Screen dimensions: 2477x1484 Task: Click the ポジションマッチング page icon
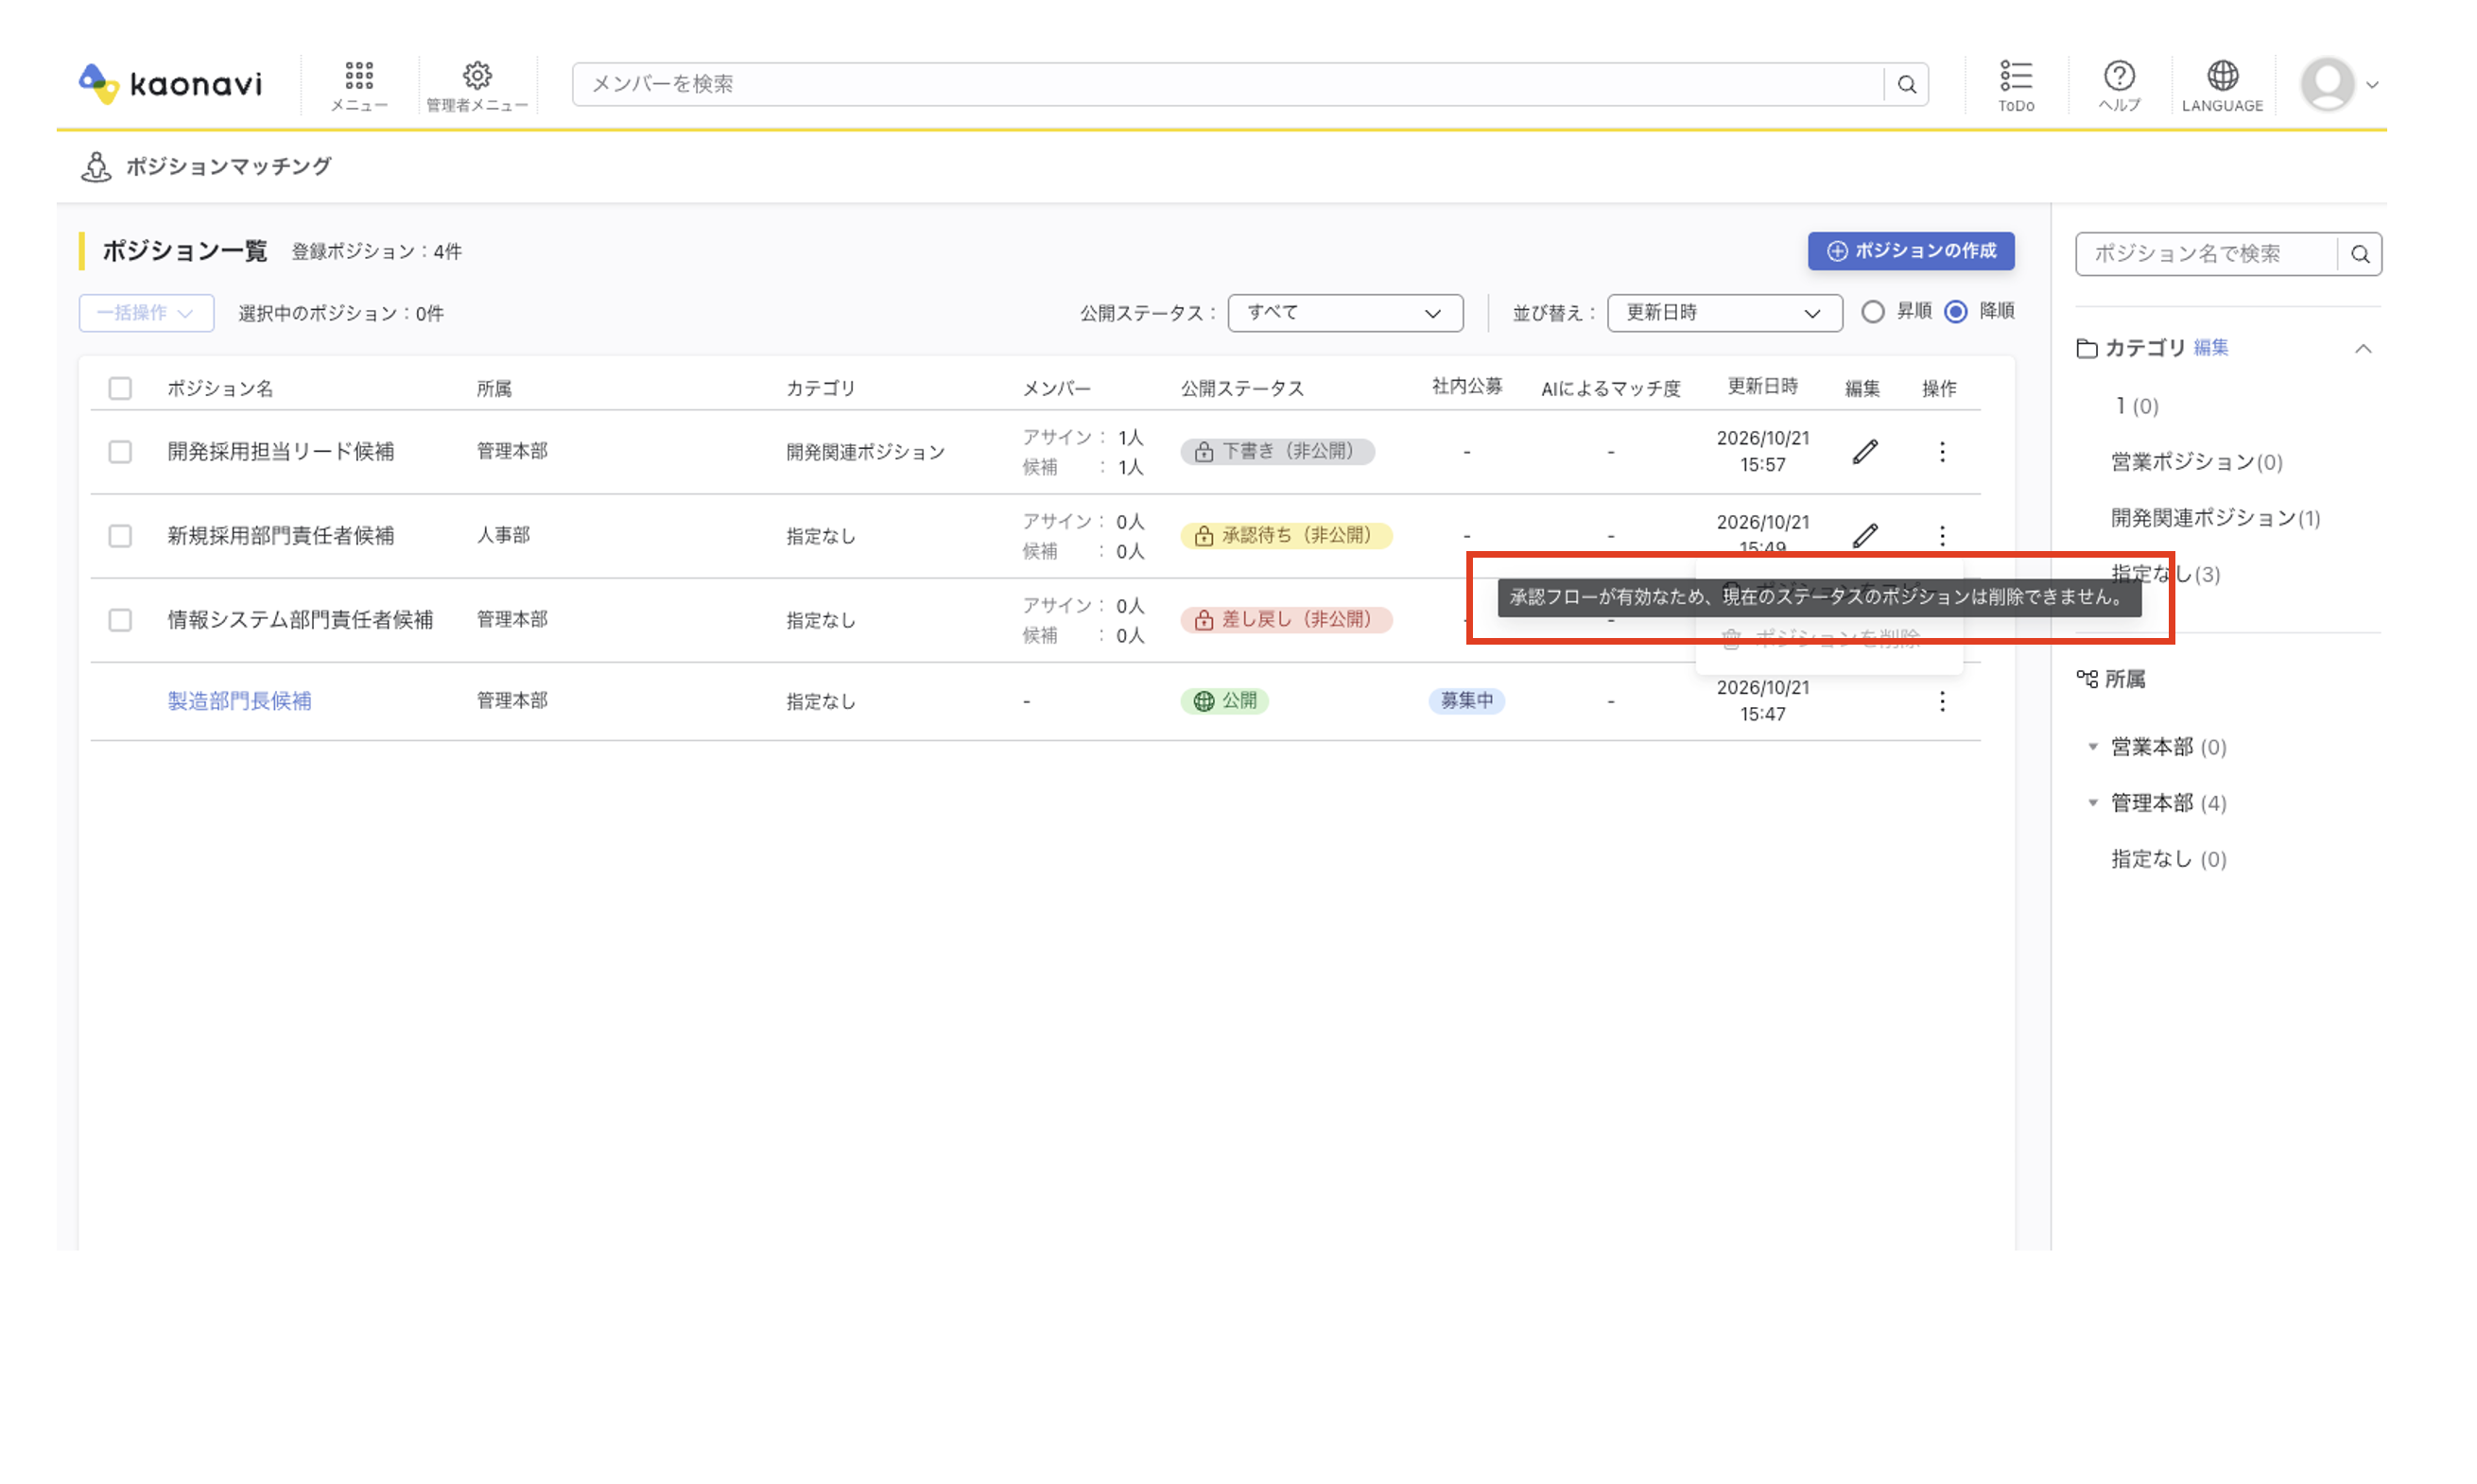point(96,166)
